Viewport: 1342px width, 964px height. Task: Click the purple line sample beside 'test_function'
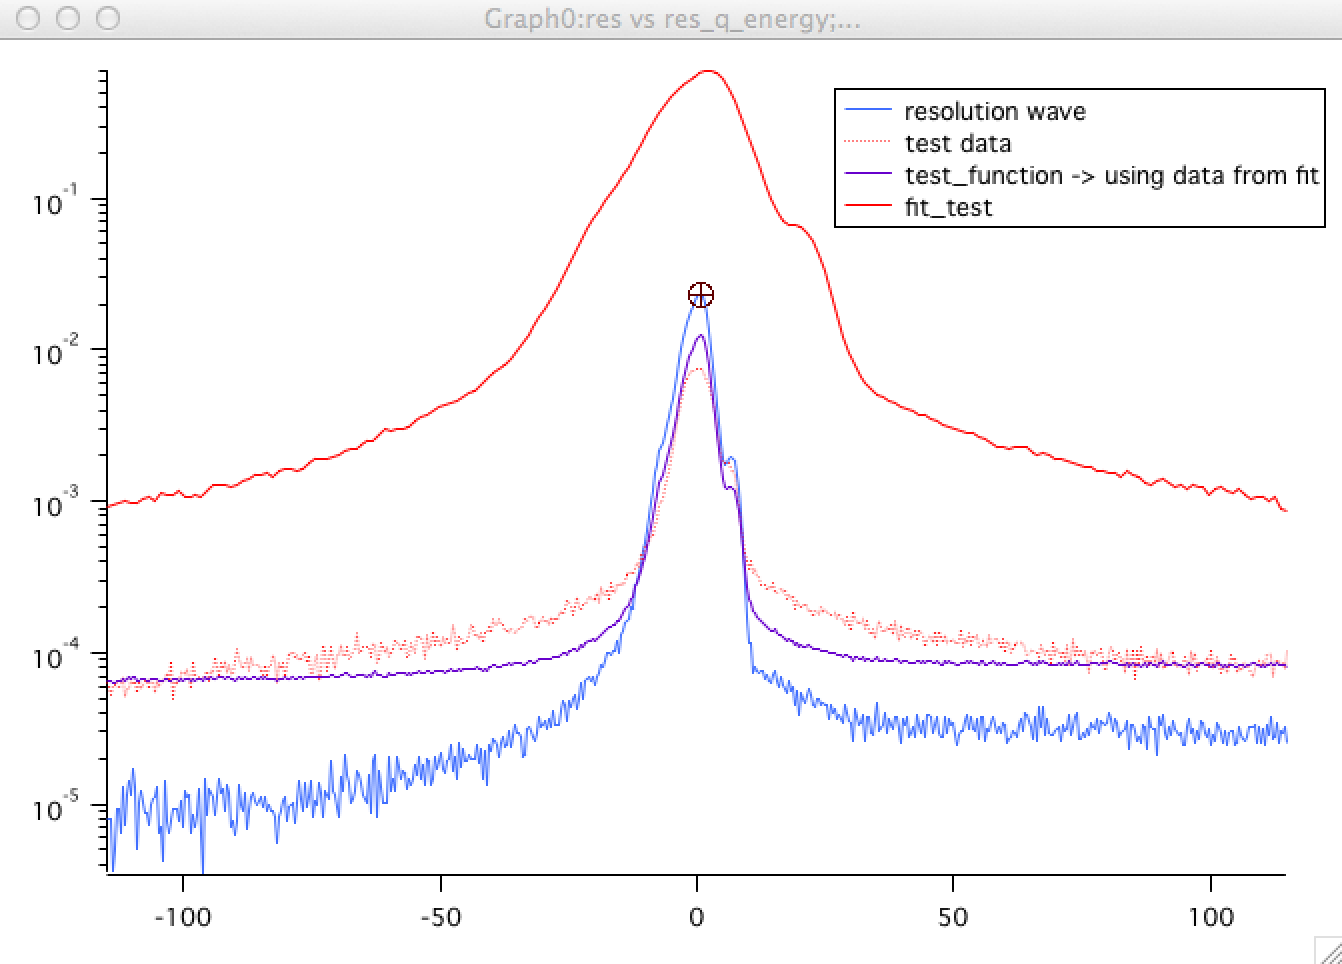868,175
